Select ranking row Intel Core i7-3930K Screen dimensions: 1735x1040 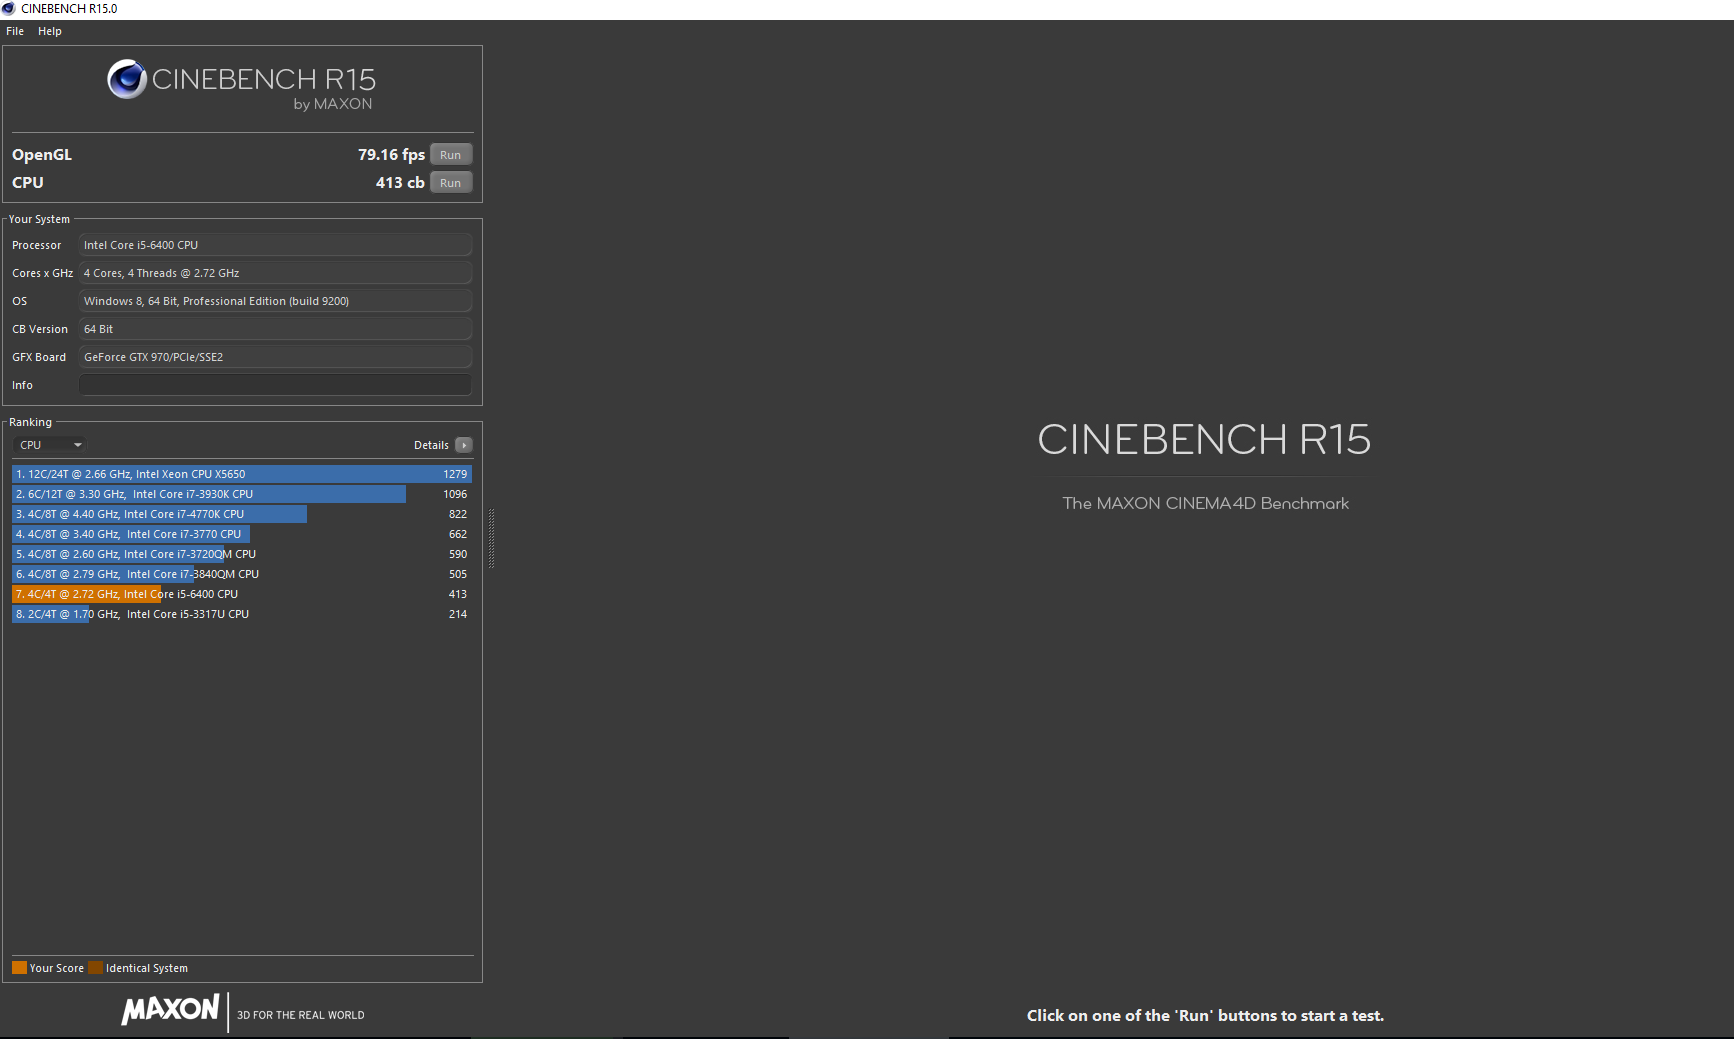[242, 494]
